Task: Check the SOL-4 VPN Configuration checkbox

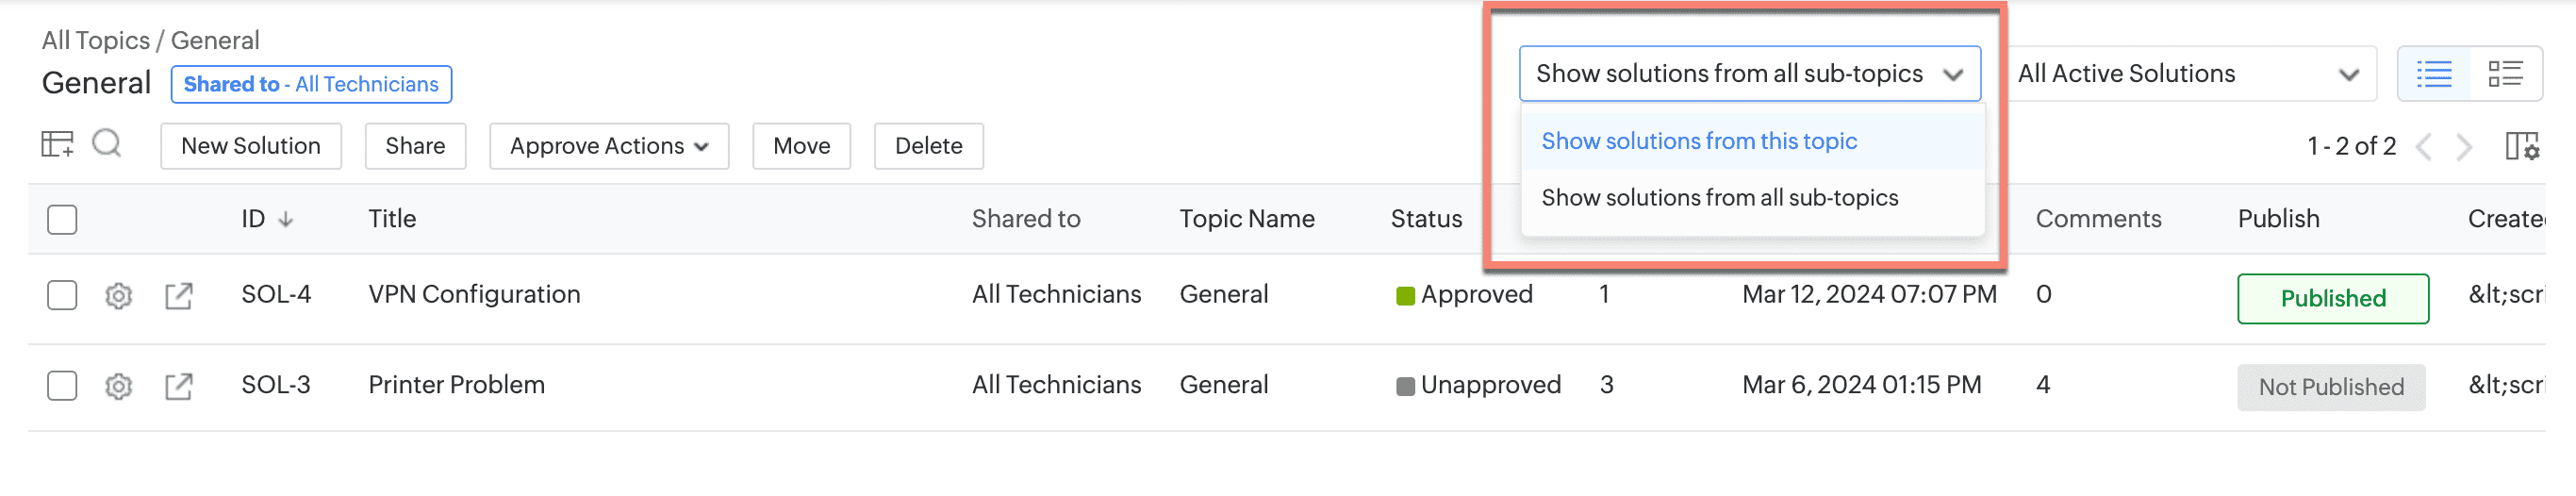Action: tap(62, 296)
